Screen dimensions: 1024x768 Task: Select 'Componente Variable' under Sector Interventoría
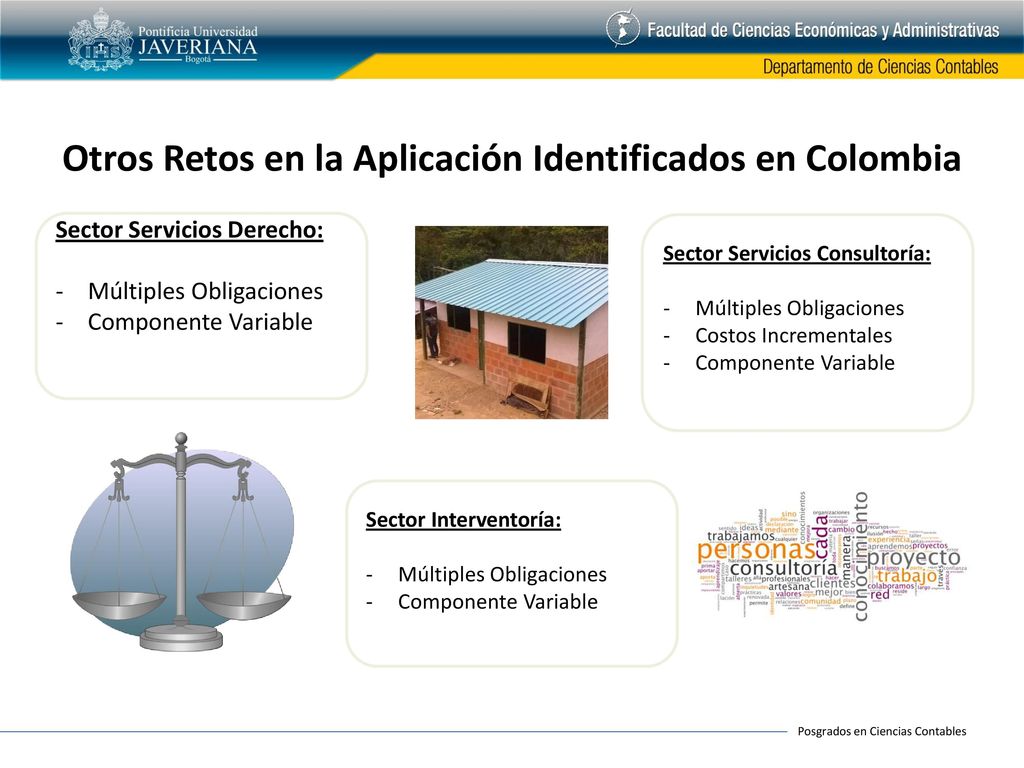498,602
